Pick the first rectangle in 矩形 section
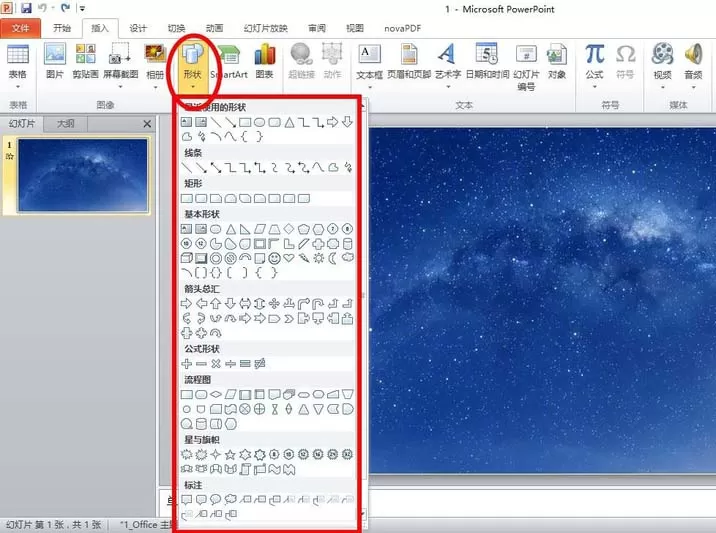The height and width of the screenshot is (533, 716). coord(186,198)
